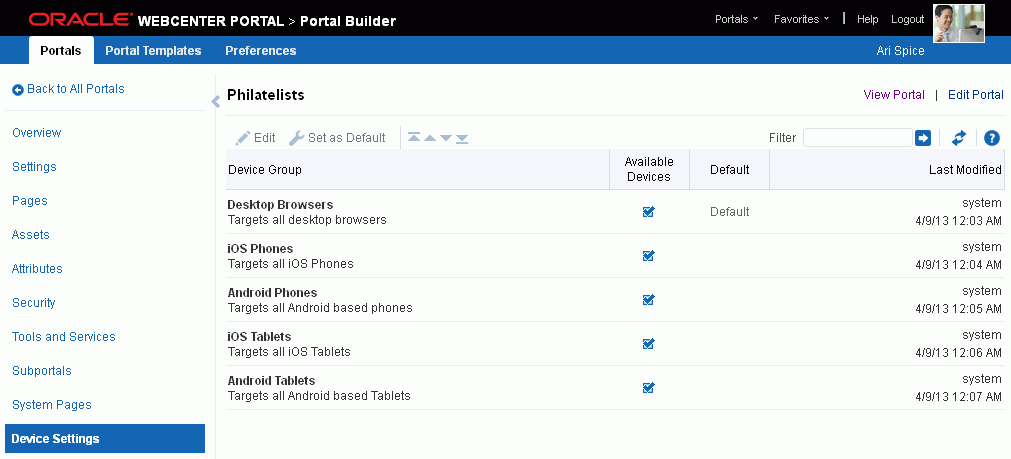Switch to Preferences tab

260,50
